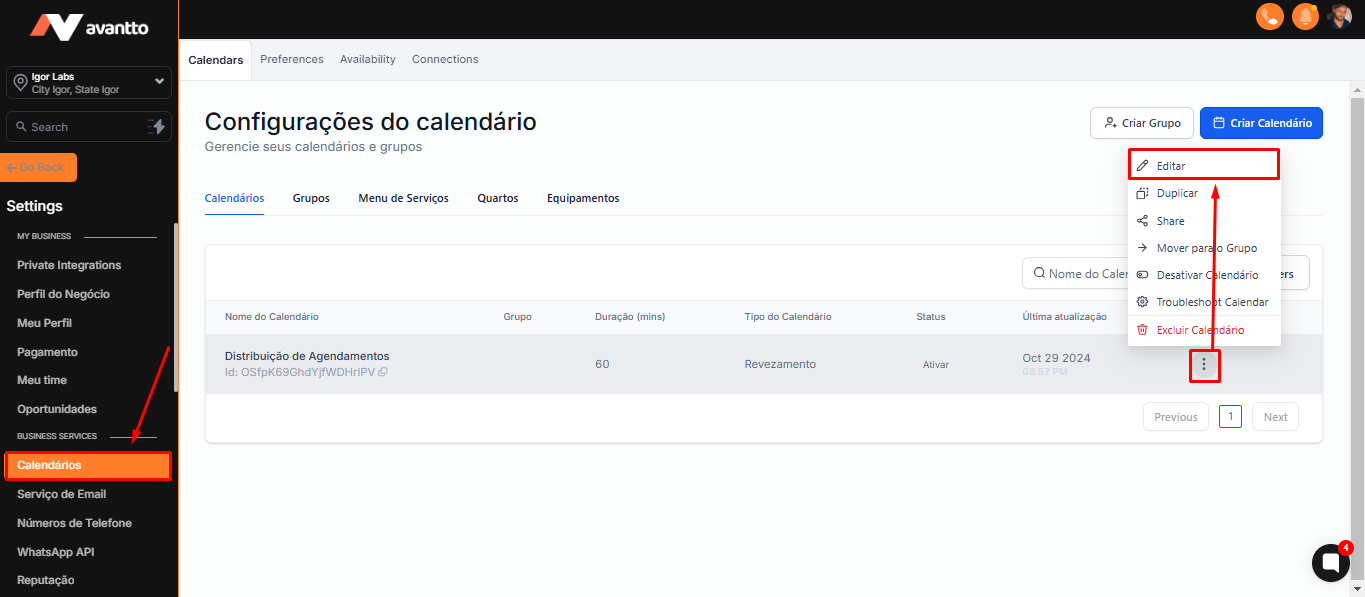Open the notifications bell icon

(1304, 17)
